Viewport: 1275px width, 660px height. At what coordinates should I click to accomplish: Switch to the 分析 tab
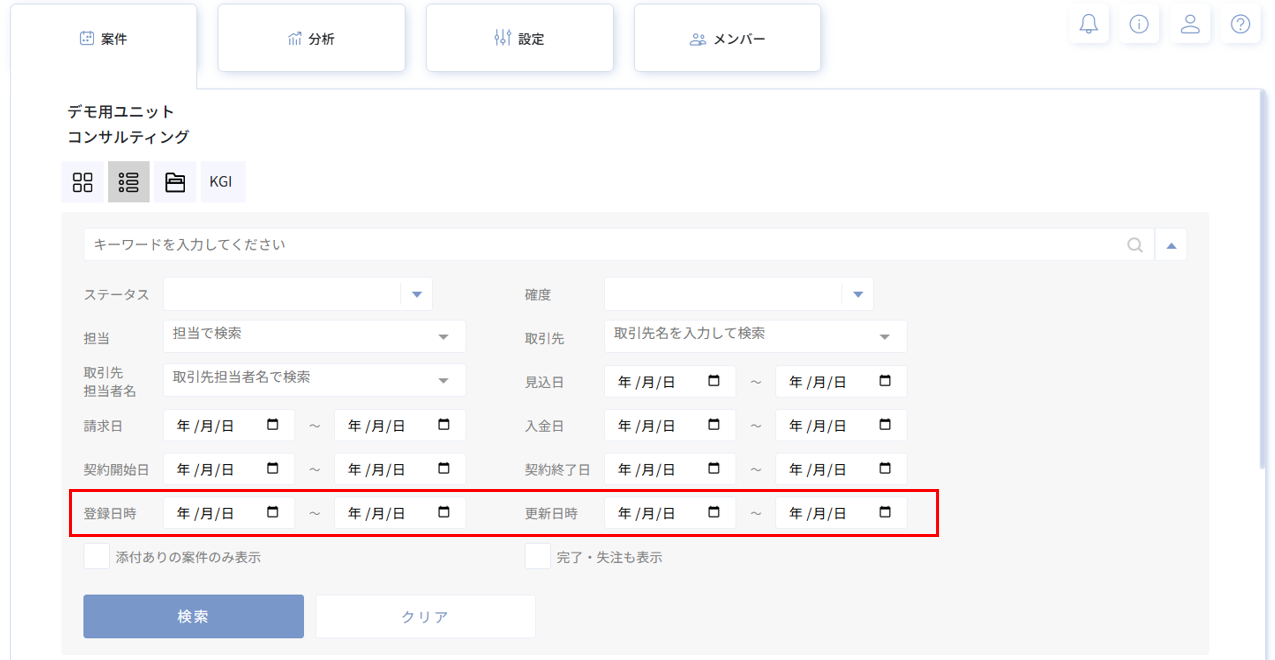click(x=311, y=39)
